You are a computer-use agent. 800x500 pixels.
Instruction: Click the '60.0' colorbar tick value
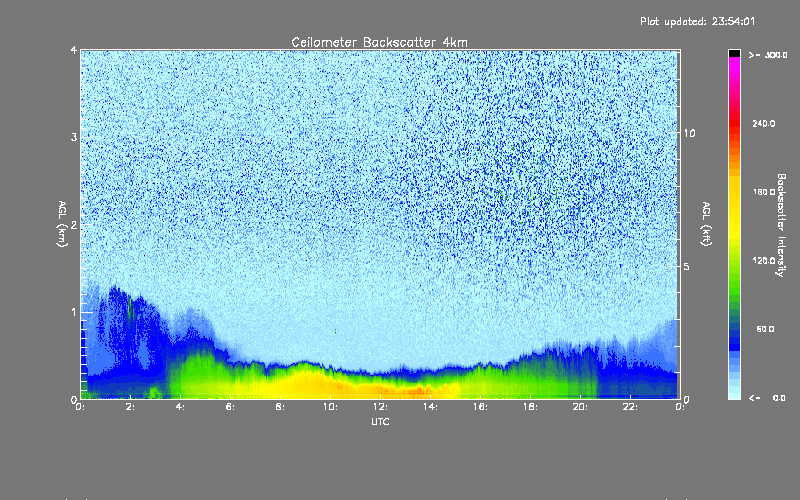pyautogui.click(x=765, y=329)
